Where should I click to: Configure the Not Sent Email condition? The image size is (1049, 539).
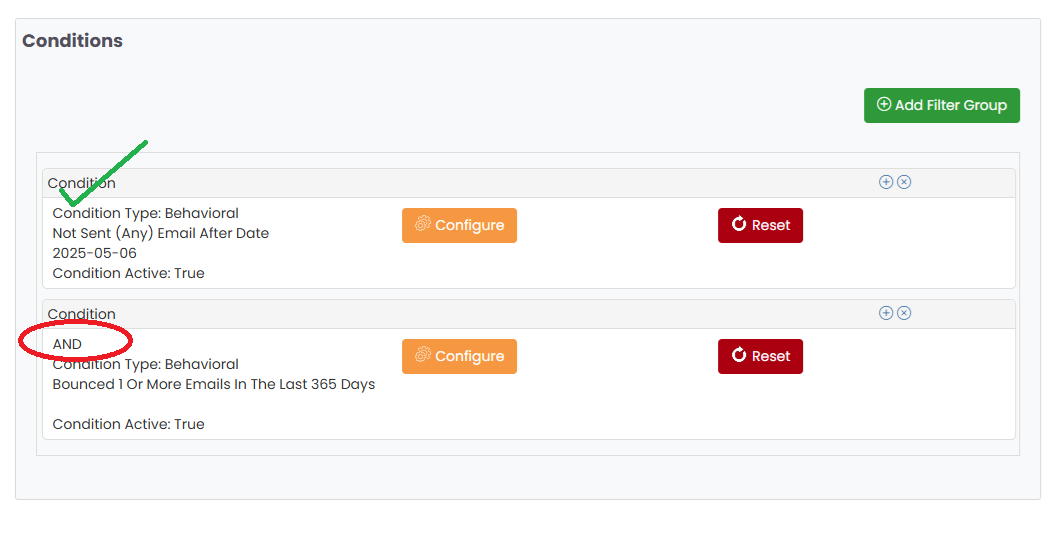459,225
